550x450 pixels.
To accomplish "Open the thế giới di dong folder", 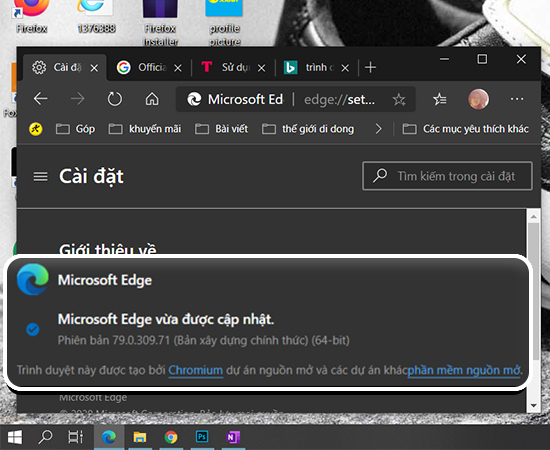I will 308,129.
